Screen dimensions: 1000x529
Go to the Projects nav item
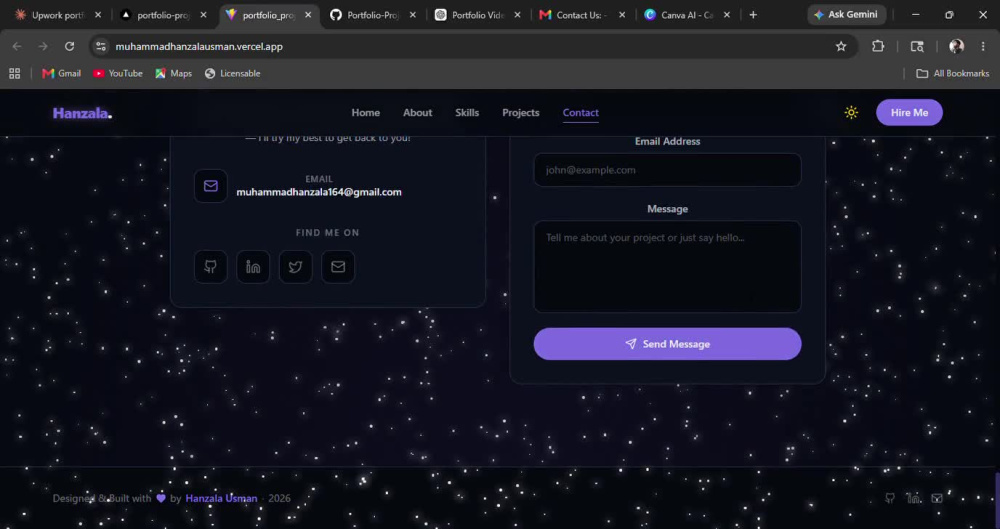point(520,112)
